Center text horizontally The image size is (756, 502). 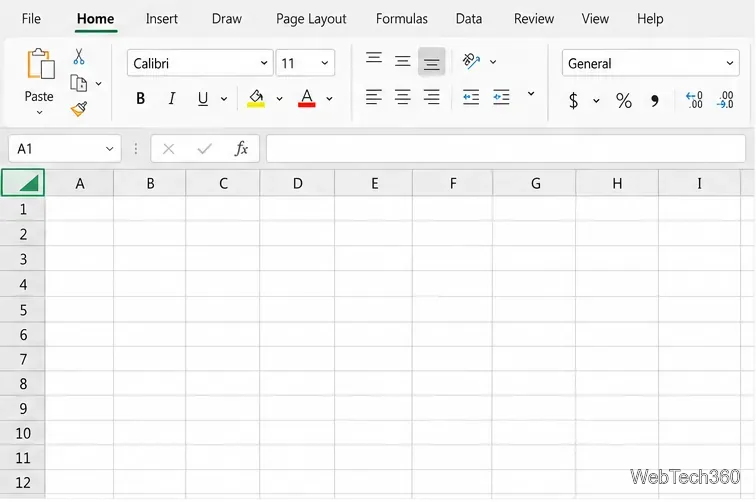point(403,97)
